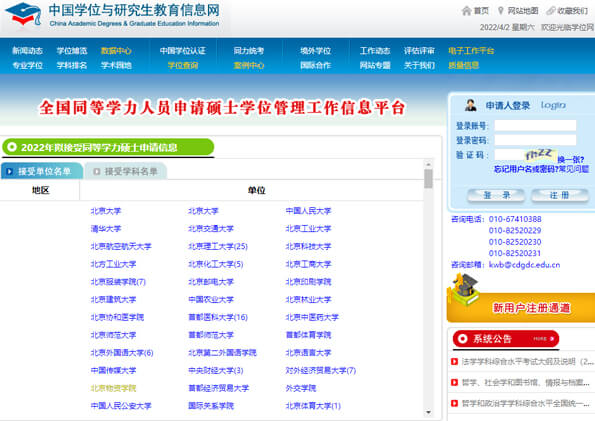Screen dimensions: 595x421
Task: Open 中央财经大学(3) in unit list
Action: [x=216, y=371]
